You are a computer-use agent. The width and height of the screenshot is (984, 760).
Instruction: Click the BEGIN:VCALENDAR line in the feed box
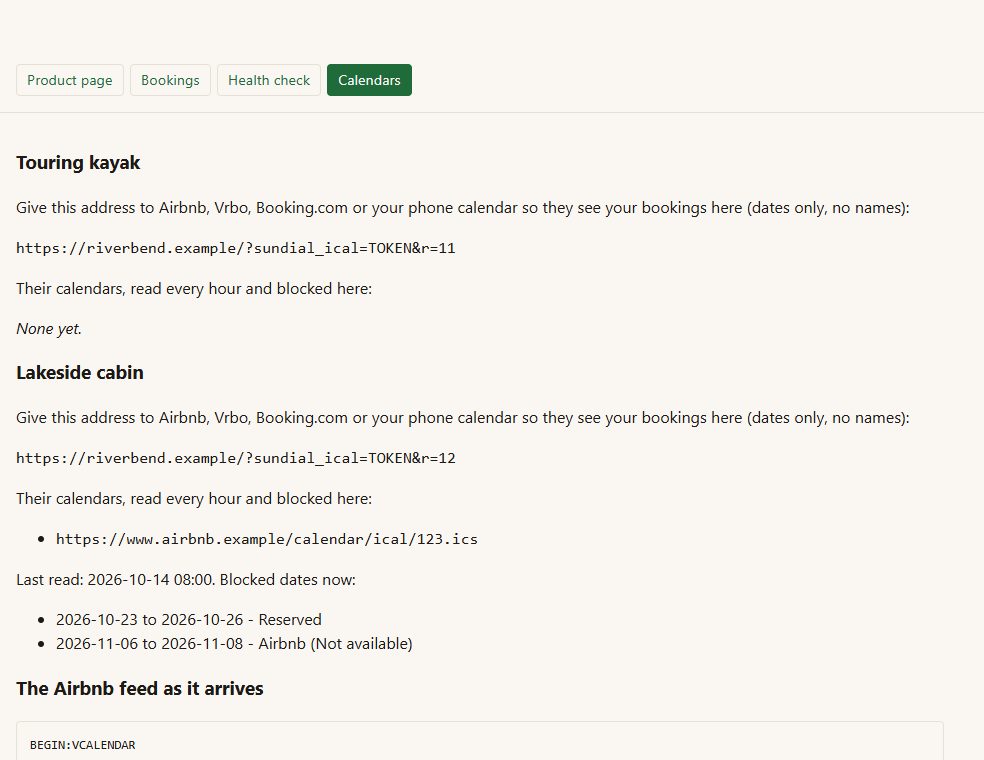point(83,745)
